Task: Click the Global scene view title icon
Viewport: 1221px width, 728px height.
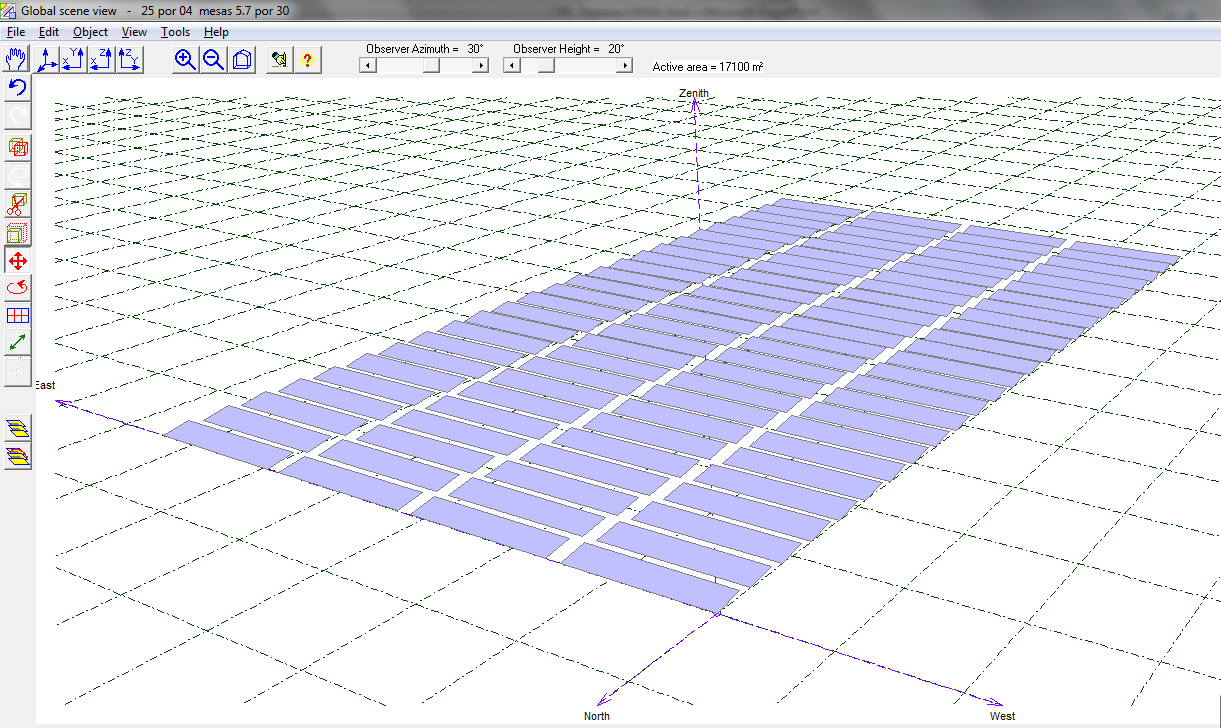Action: pyautogui.click(x=10, y=10)
